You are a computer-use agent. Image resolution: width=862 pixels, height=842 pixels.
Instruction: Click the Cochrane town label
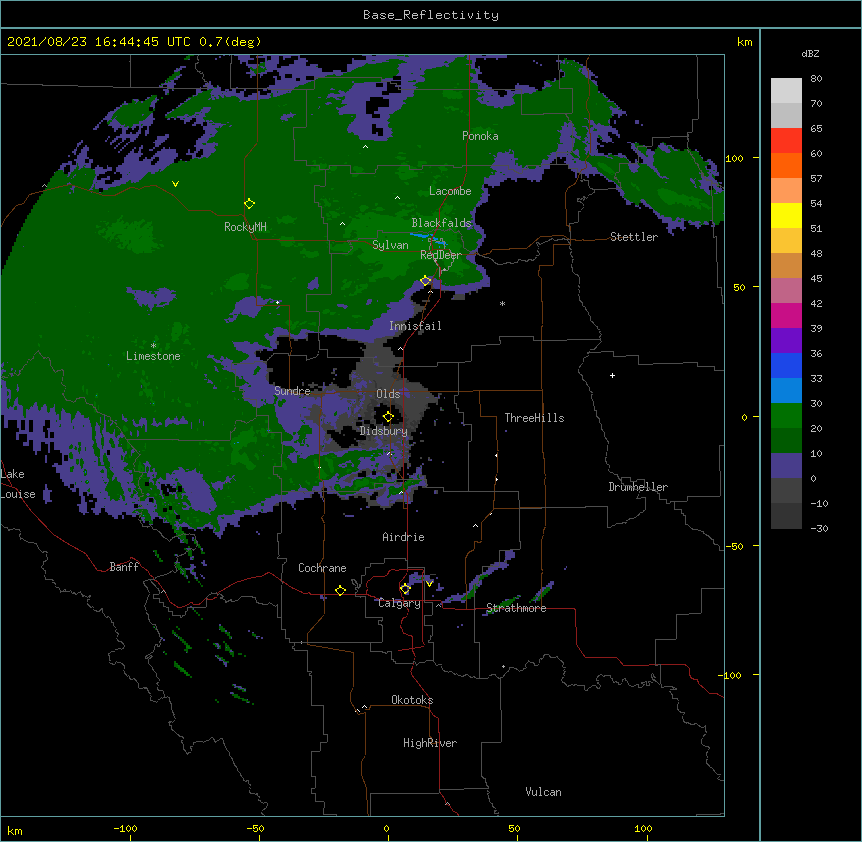pyautogui.click(x=322, y=568)
